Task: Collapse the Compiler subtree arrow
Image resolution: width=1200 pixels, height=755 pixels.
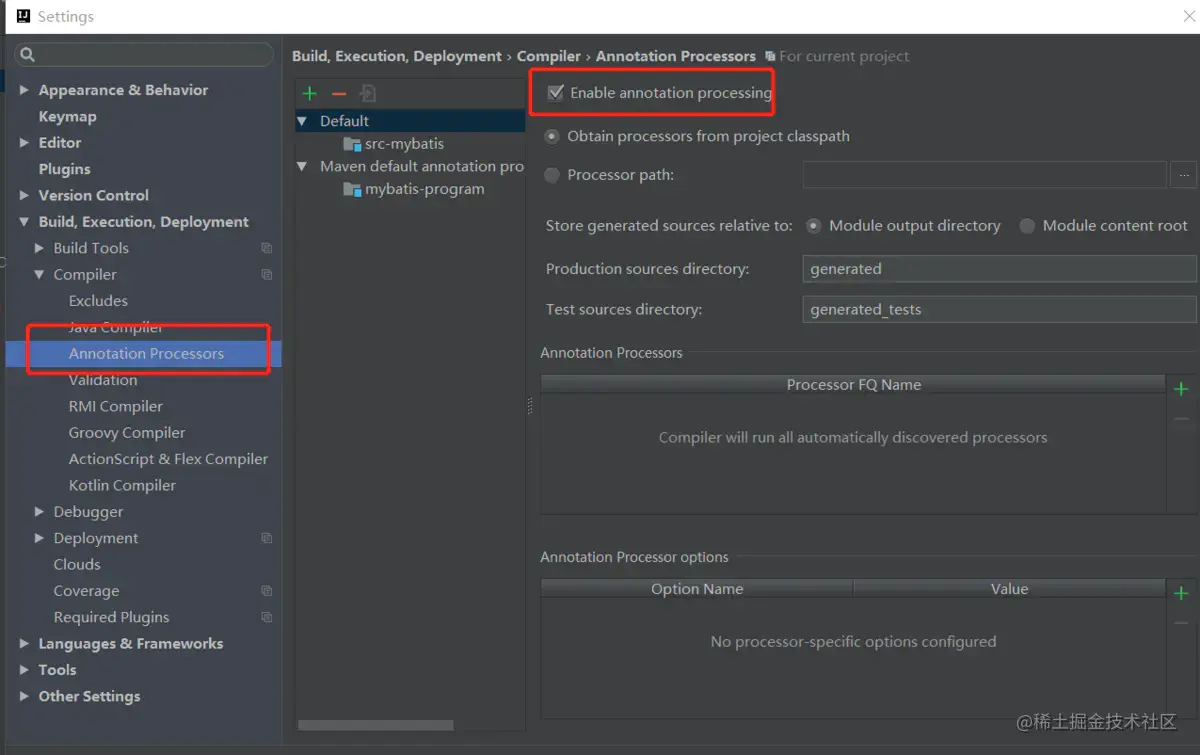Action: pos(39,274)
